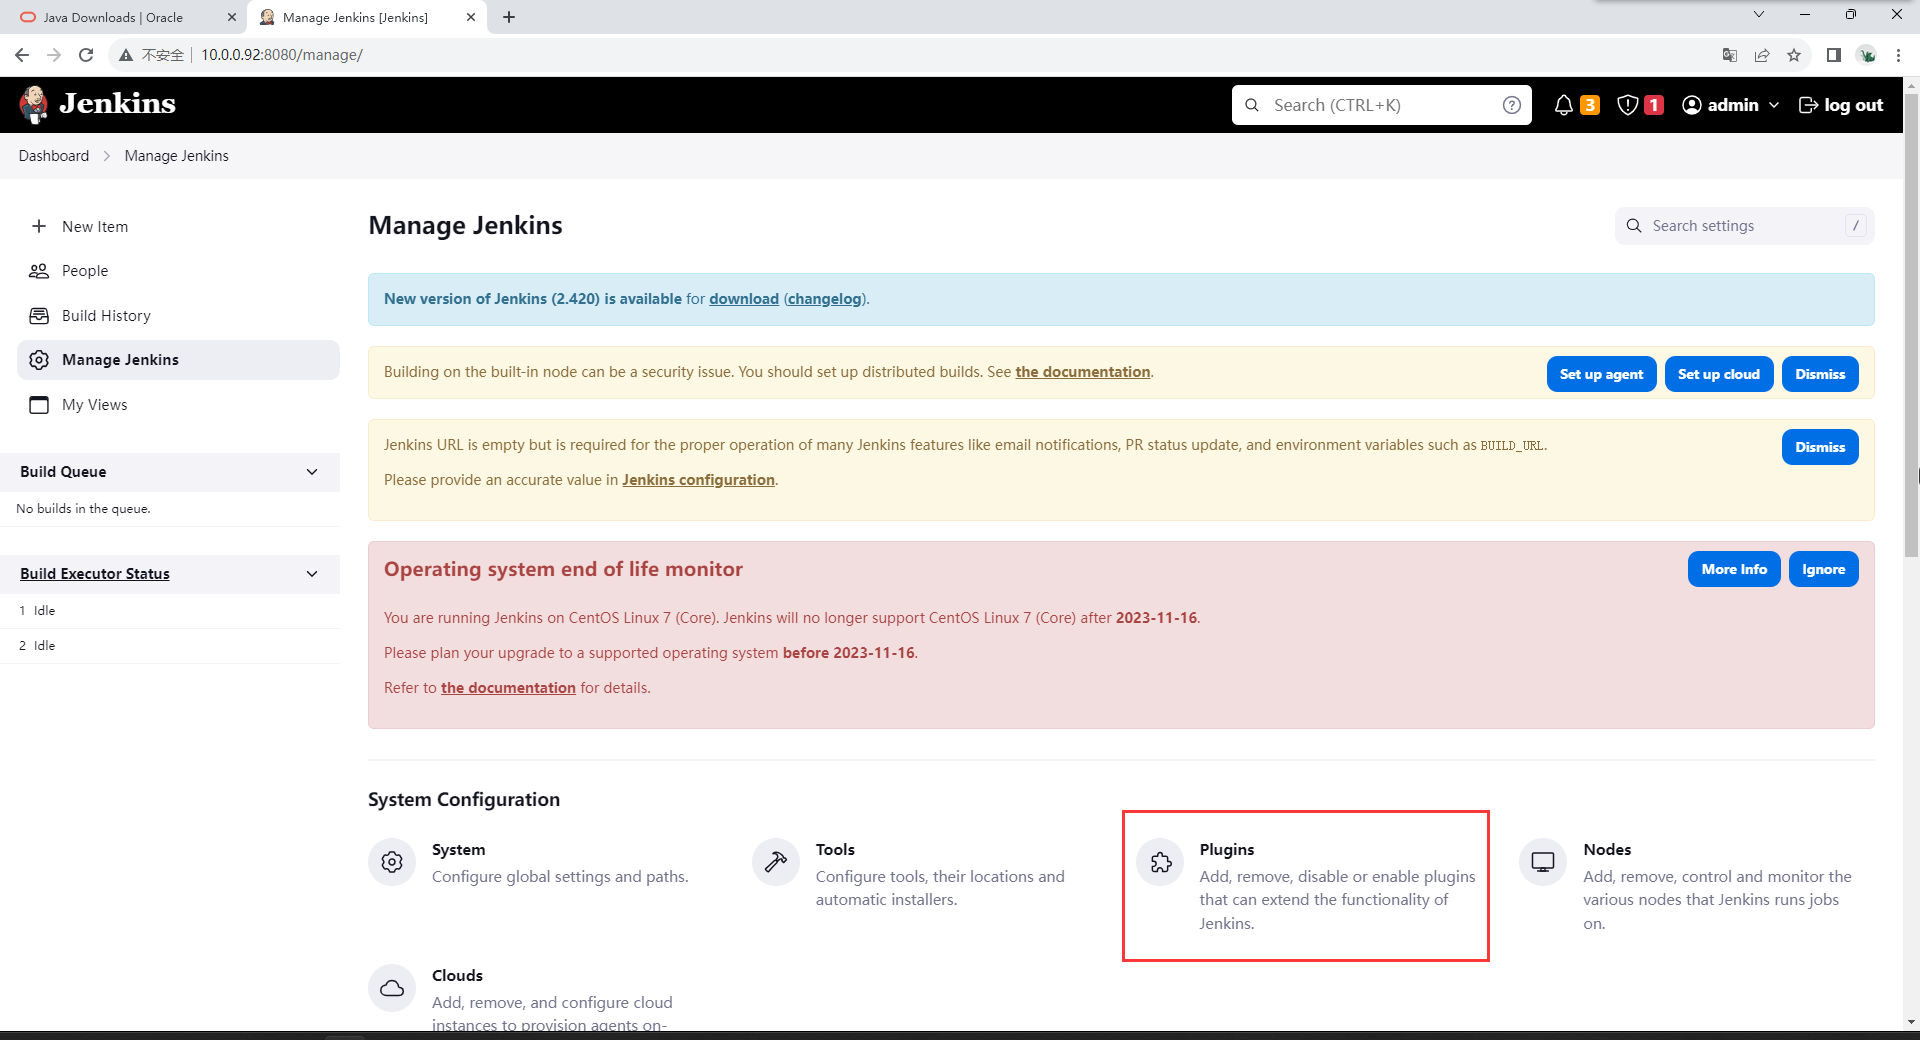This screenshot has height=1040, width=1920.
Task: Open the Nodes configuration title
Action: click(1607, 849)
